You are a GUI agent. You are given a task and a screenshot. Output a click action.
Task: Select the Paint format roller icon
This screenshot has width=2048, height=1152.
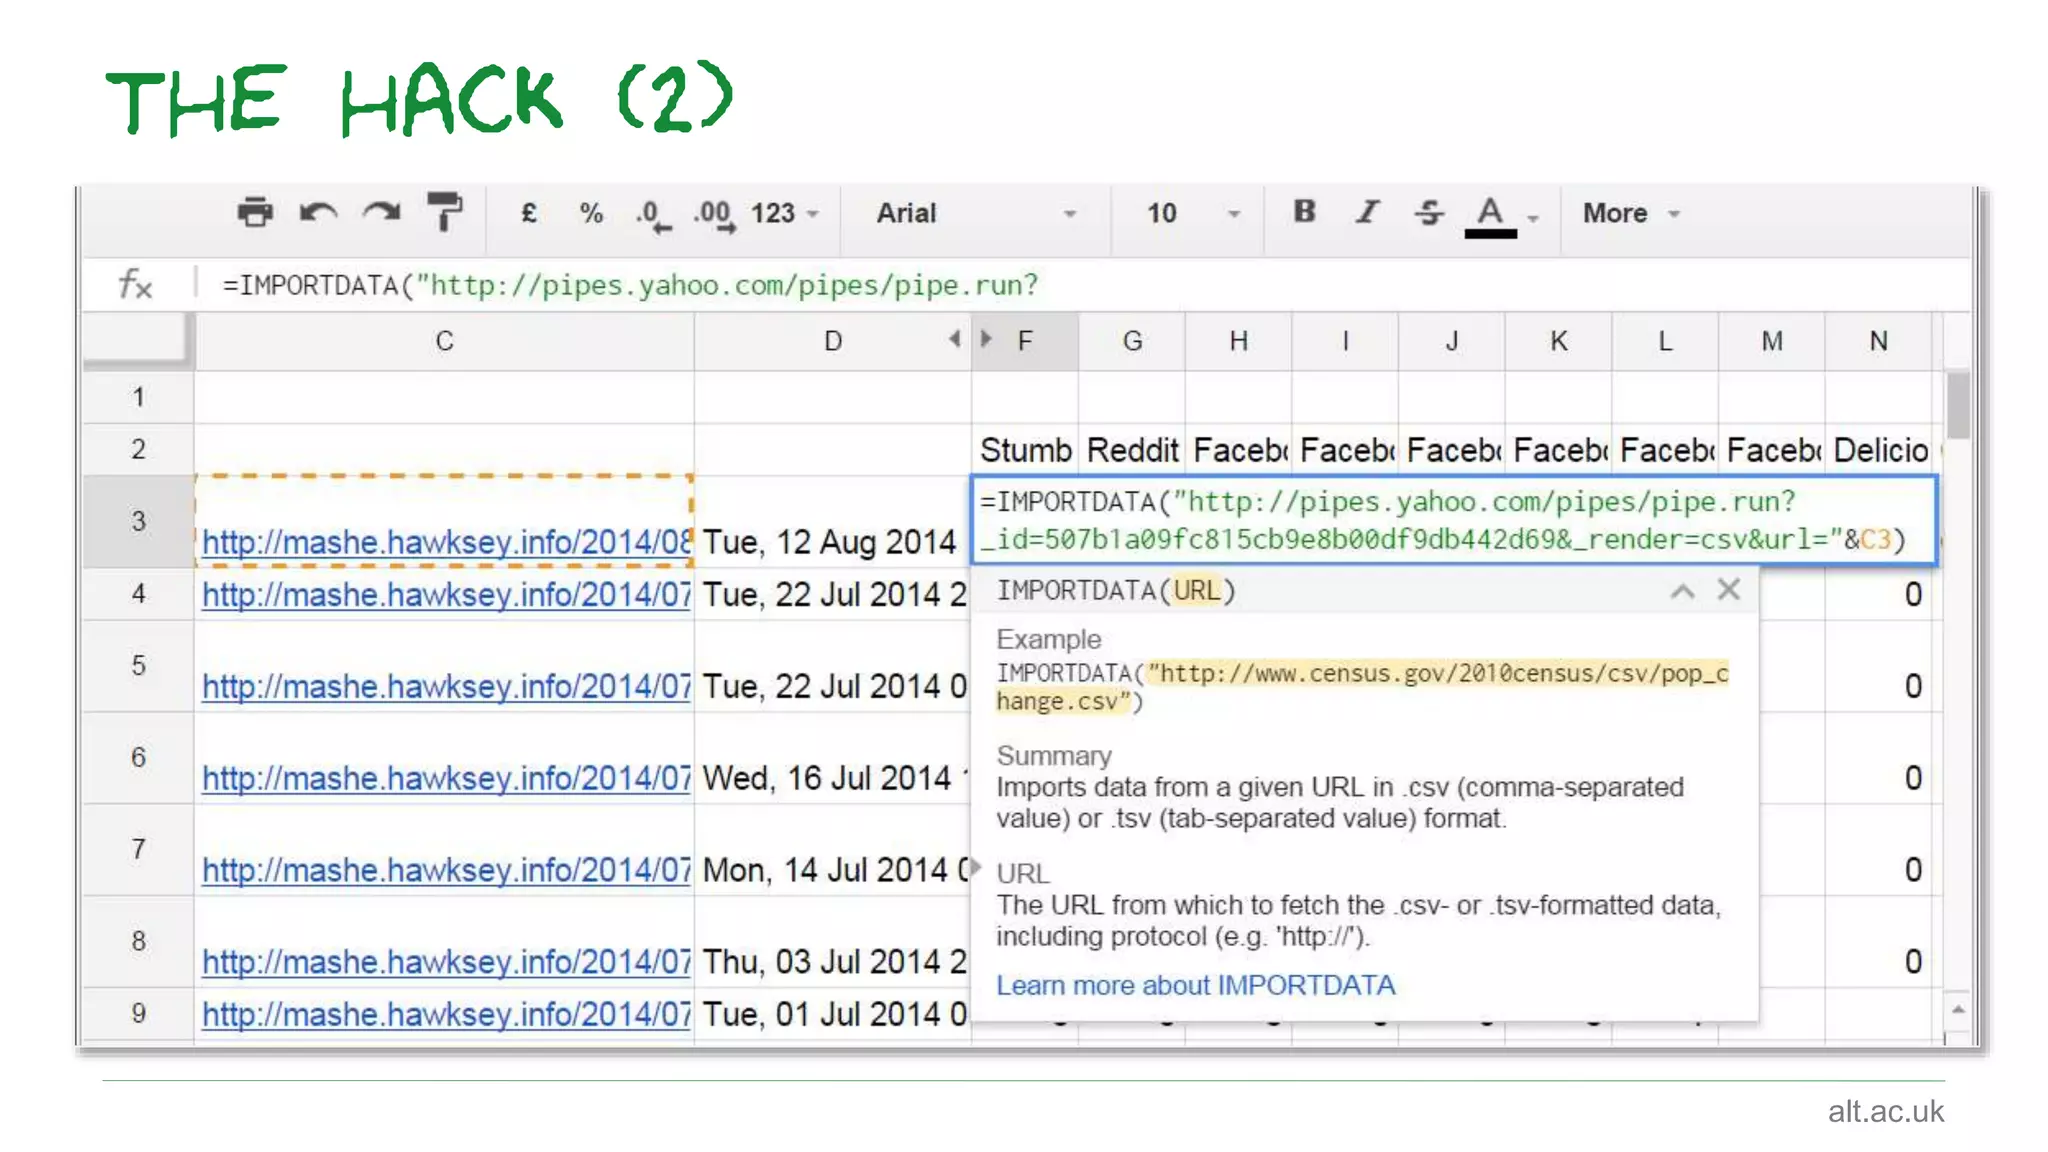[x=444, y=213]
